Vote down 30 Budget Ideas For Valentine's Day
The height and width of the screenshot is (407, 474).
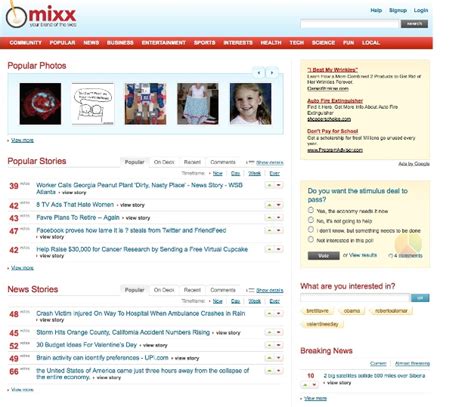point(279,345)
